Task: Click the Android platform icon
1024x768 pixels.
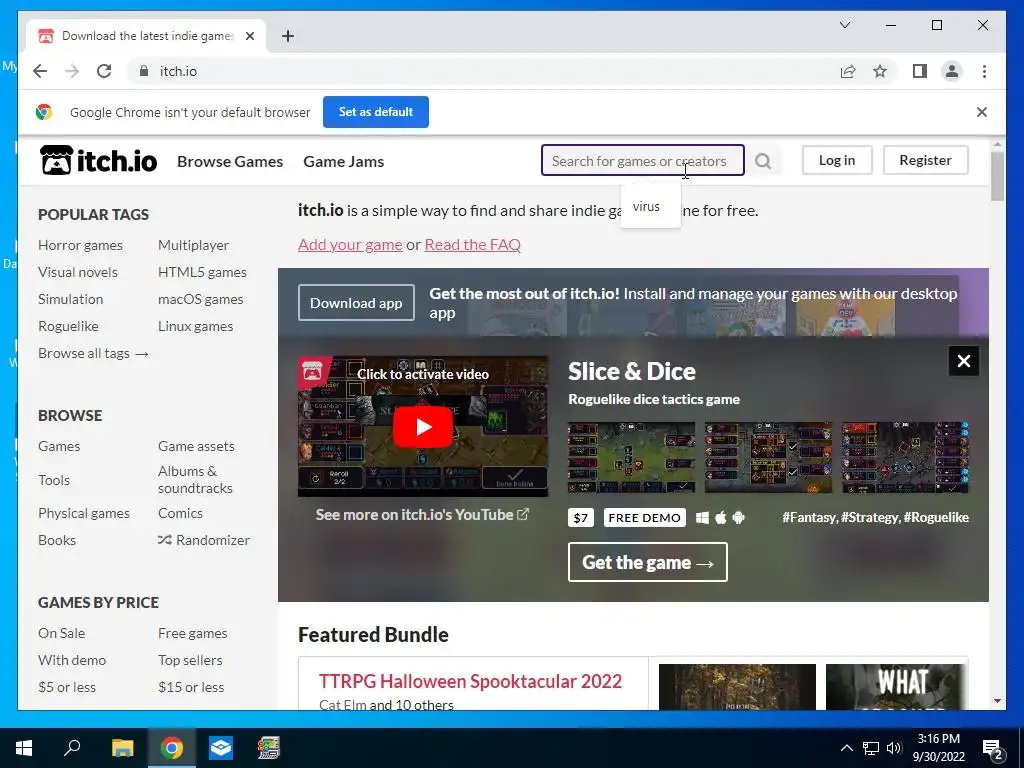Action: pyautogui.click(x=739, y=518)
